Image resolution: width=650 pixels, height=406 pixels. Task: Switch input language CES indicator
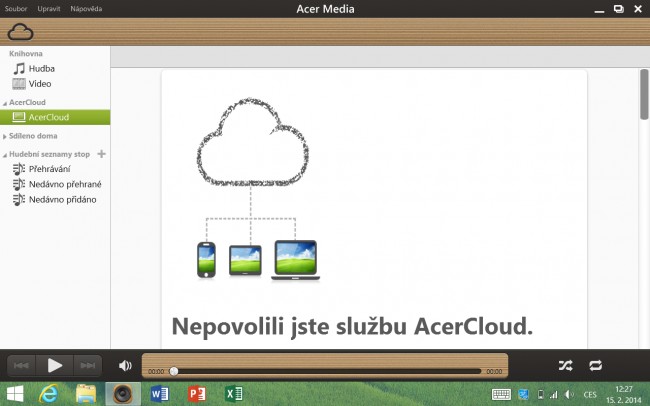click(x=590, y=394)
